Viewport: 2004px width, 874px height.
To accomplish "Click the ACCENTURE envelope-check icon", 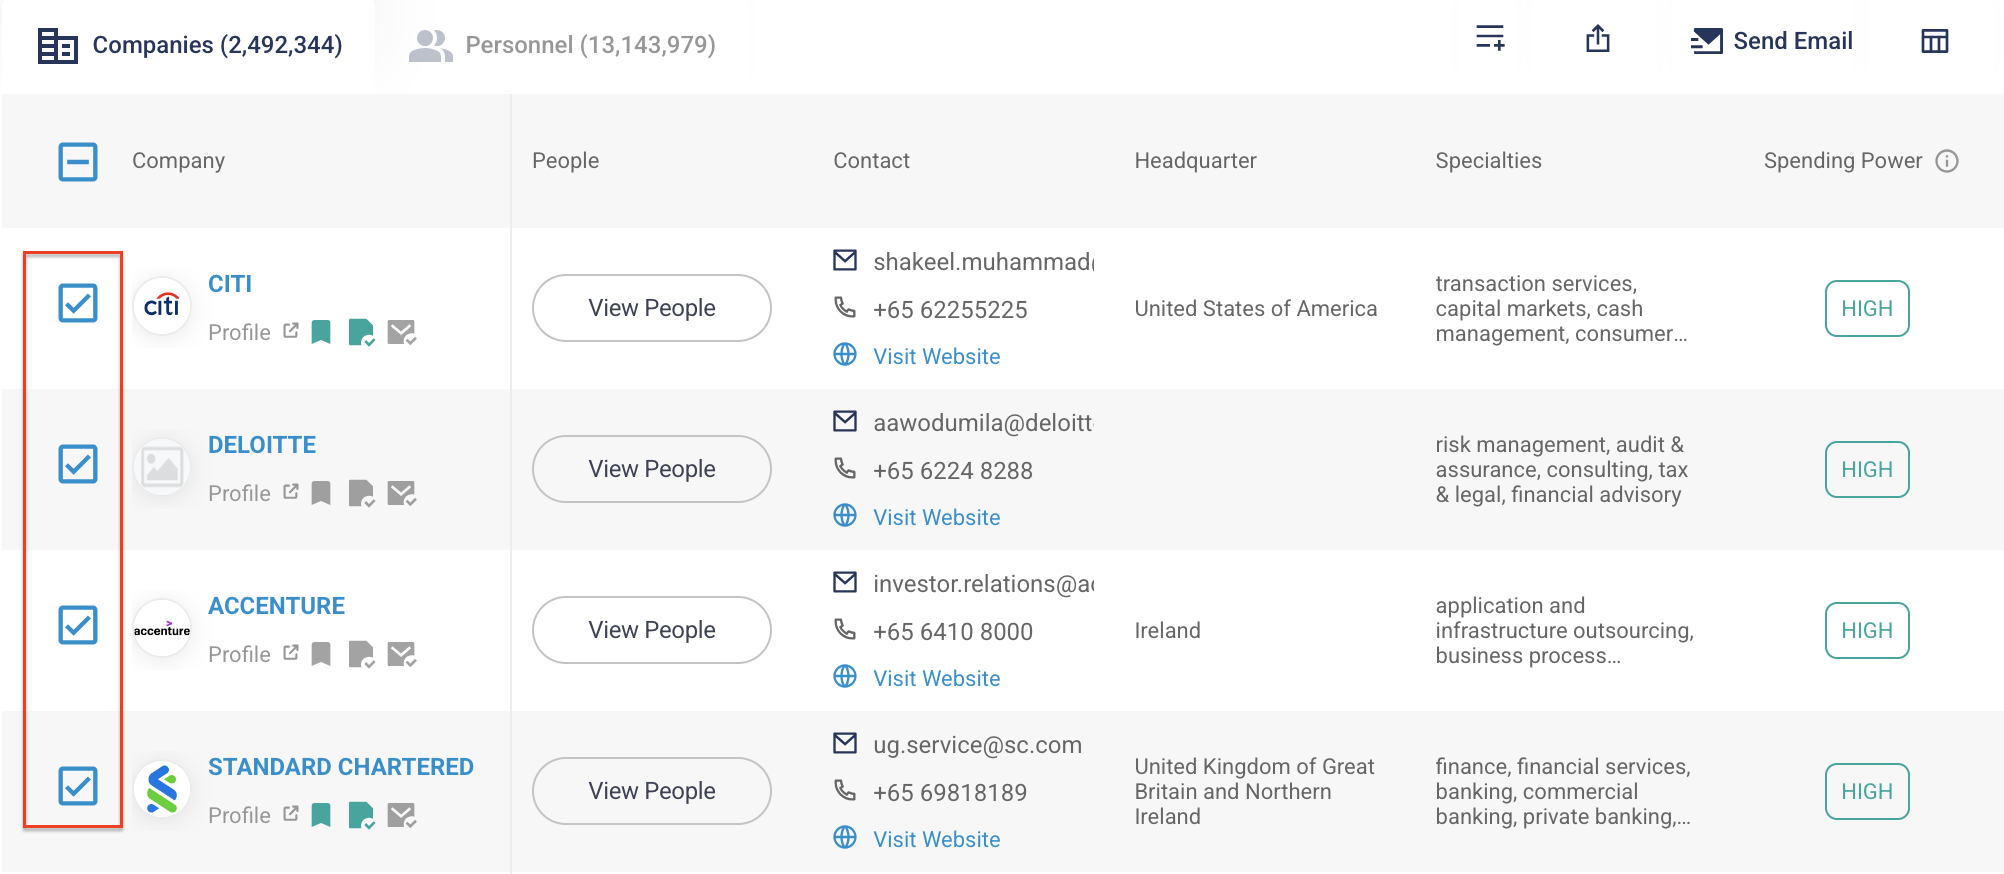I will click(402, 654).
